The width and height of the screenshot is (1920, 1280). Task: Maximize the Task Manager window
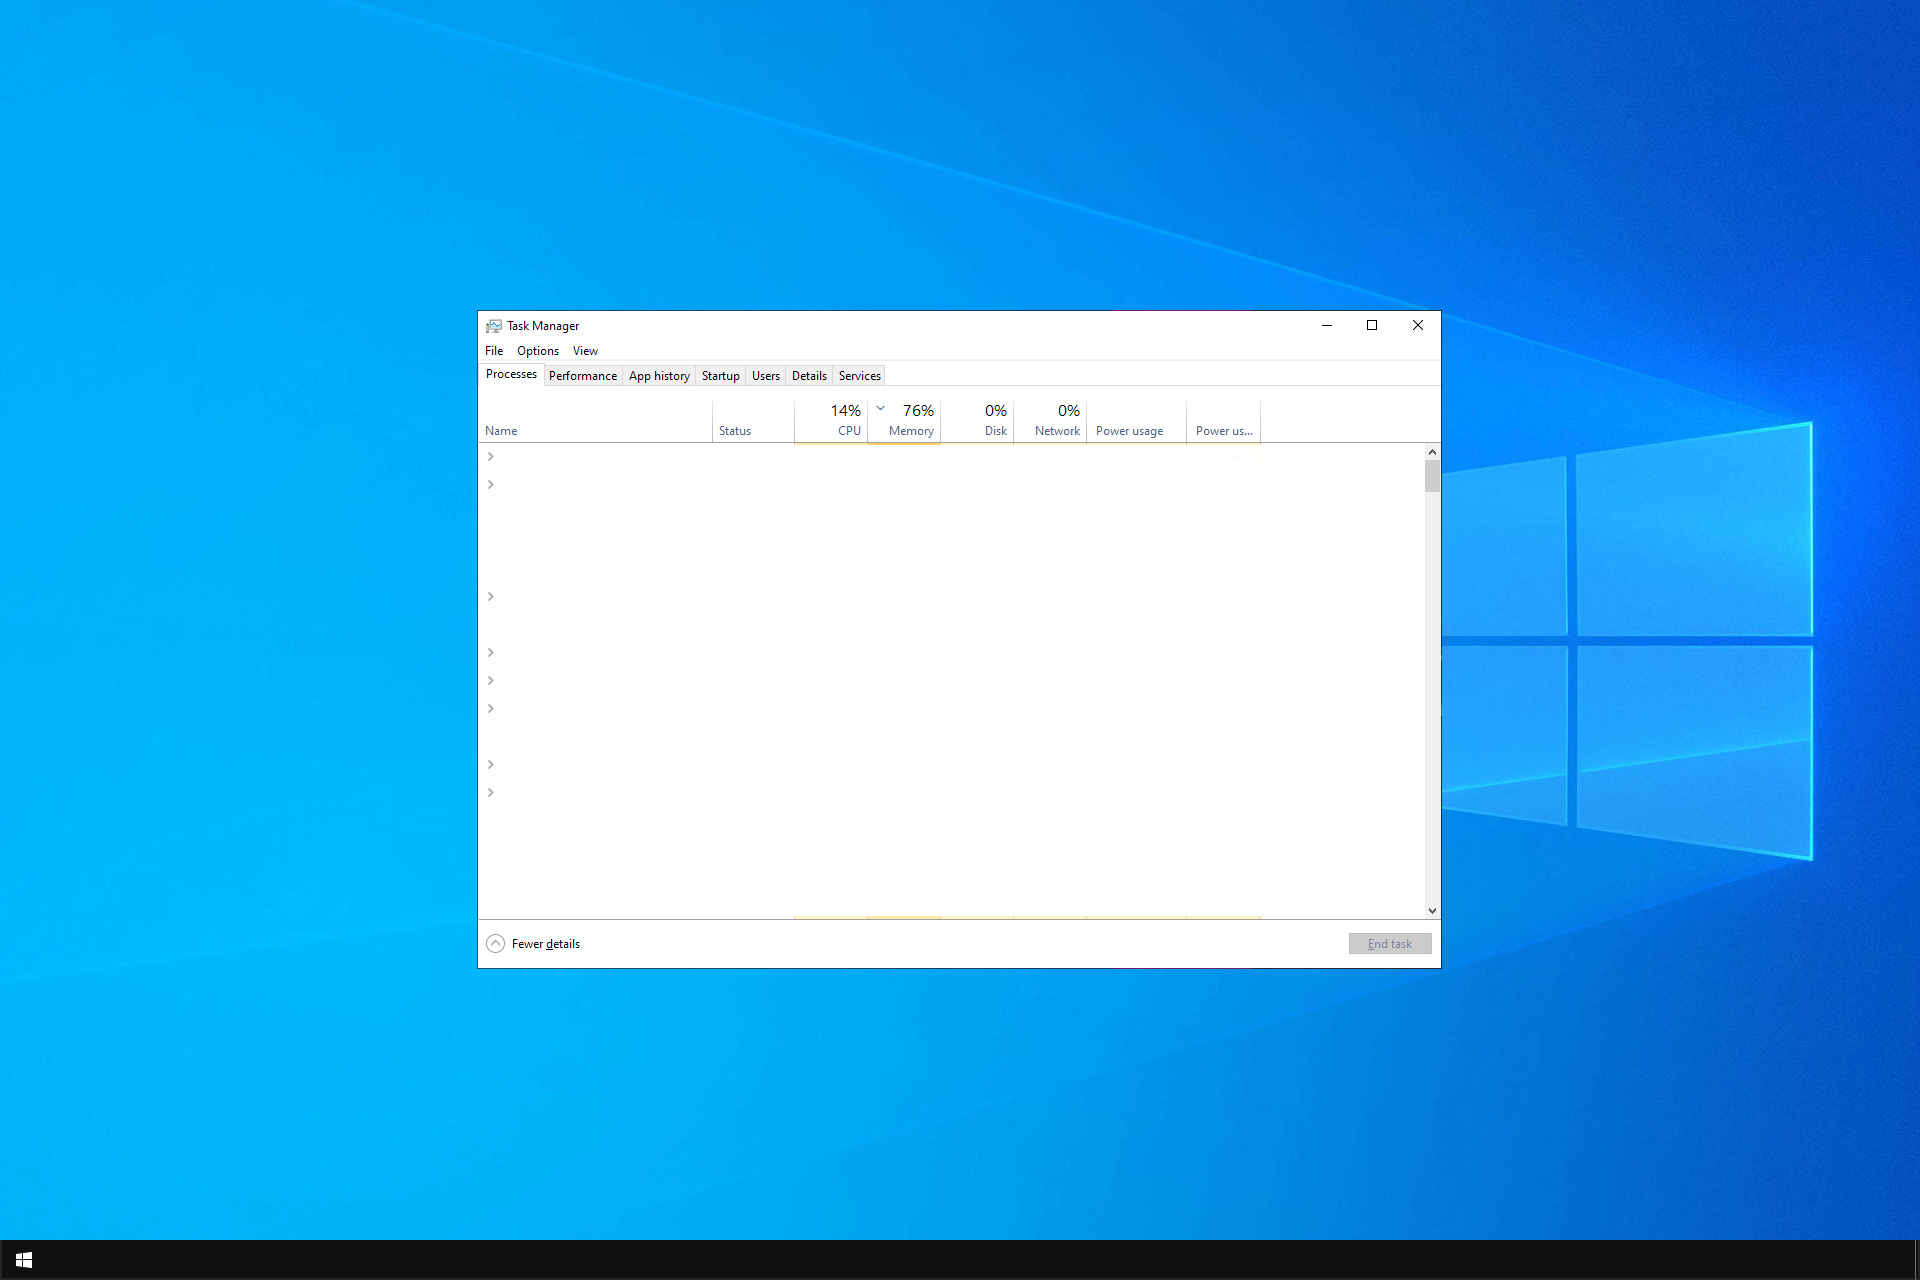(x=1372, y=325)
